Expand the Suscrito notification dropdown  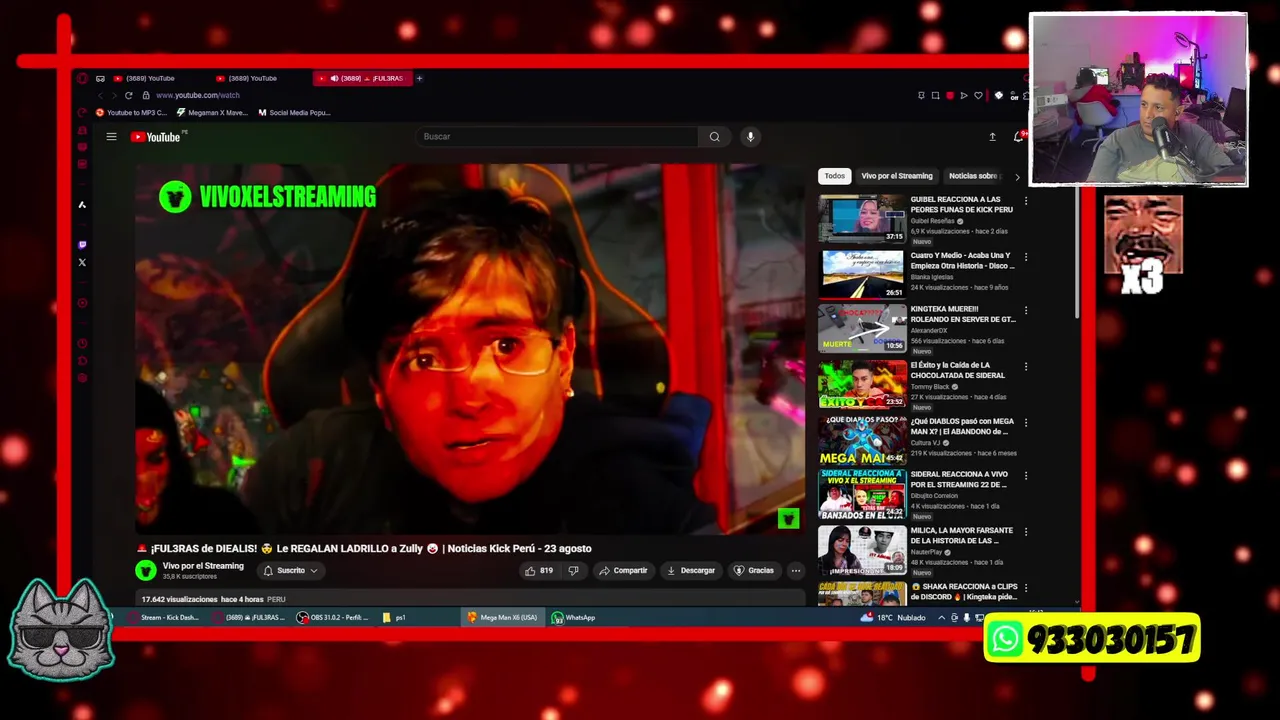click(290, 571)
